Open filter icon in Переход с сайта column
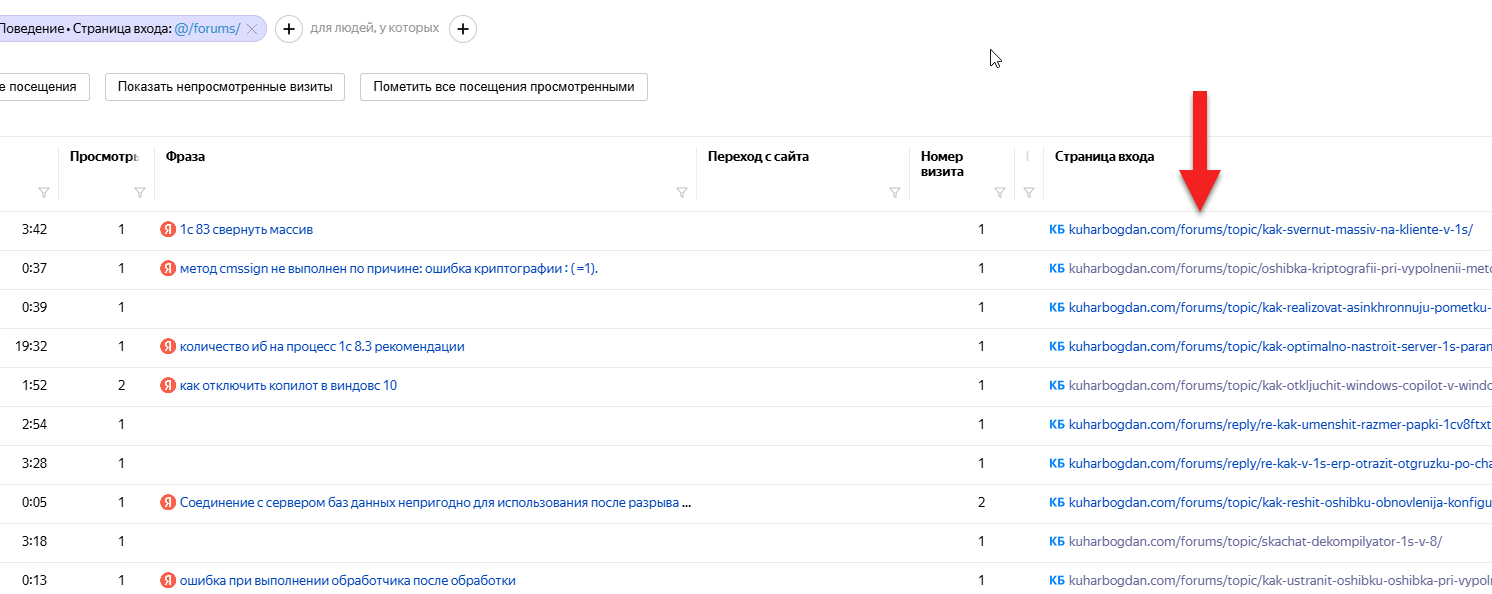This screenshot has height=594, width=1492. click(x=895, y=193)
